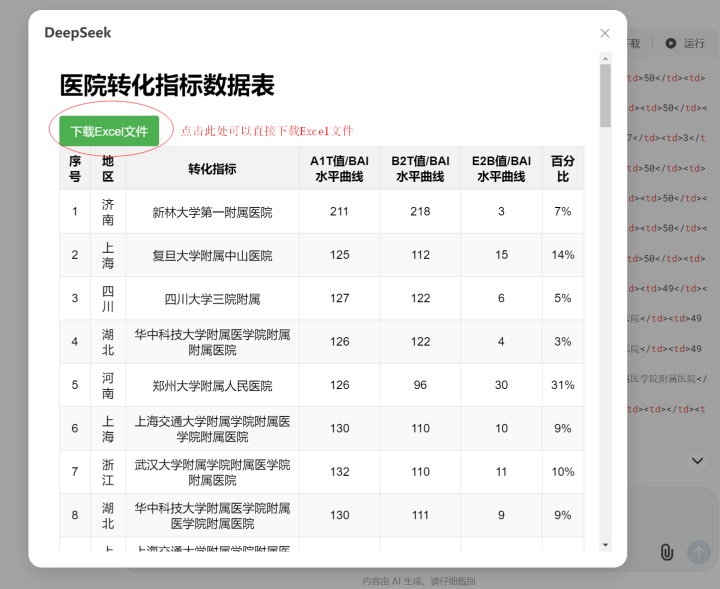Click the 百分比 column header
The height and width of the screenshot is (589, 720).
(x=562, y=168)
